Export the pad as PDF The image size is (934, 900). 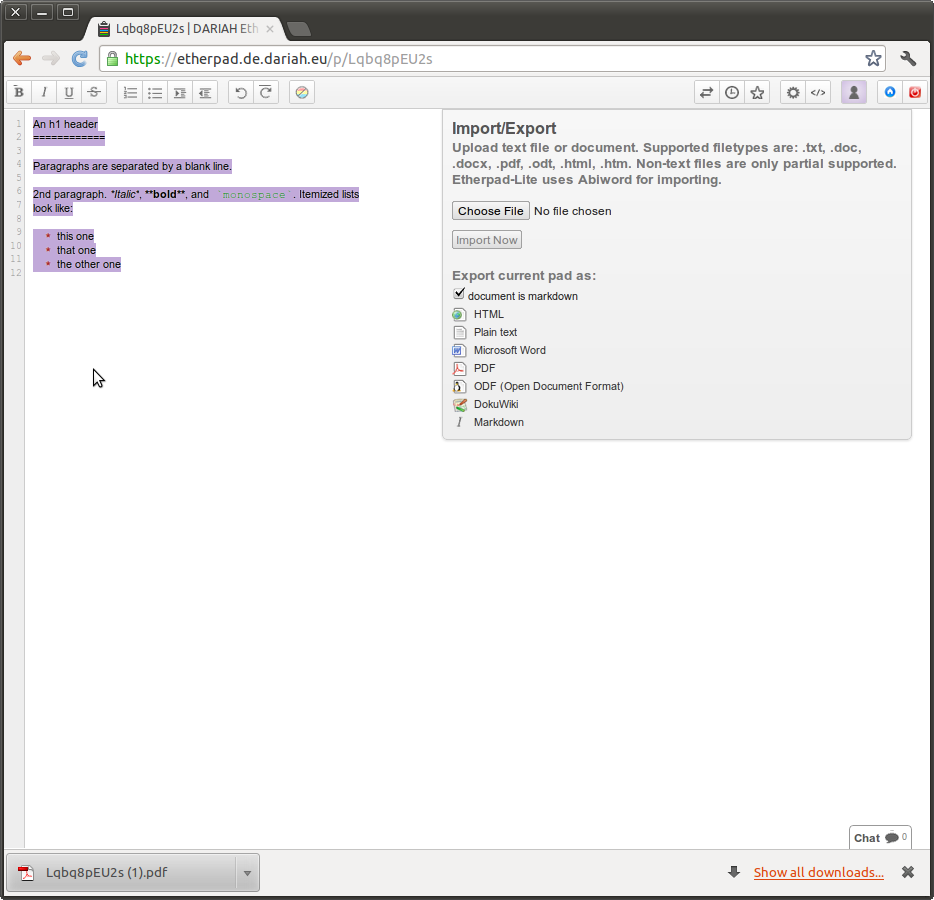pyautogui.click(x=484, y=368)
